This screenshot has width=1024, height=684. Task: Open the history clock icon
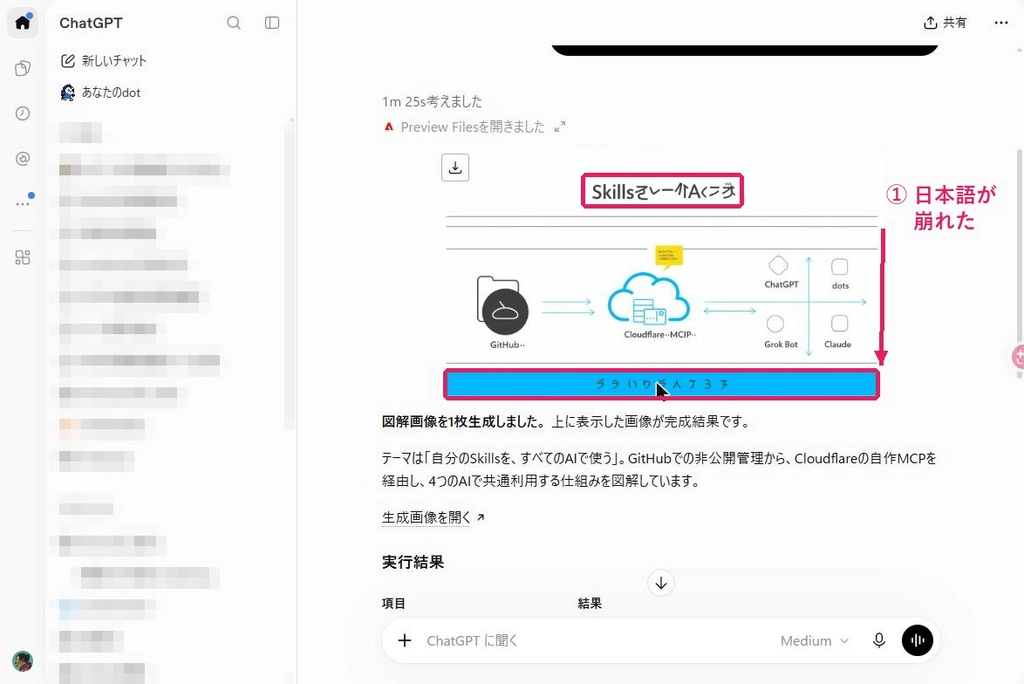pyautogui.click(x=22, y=114)
